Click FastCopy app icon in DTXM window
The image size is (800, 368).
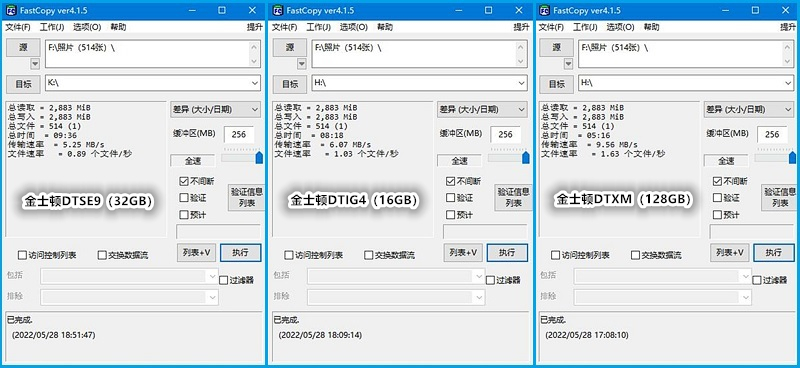click(x=544, y=10)
